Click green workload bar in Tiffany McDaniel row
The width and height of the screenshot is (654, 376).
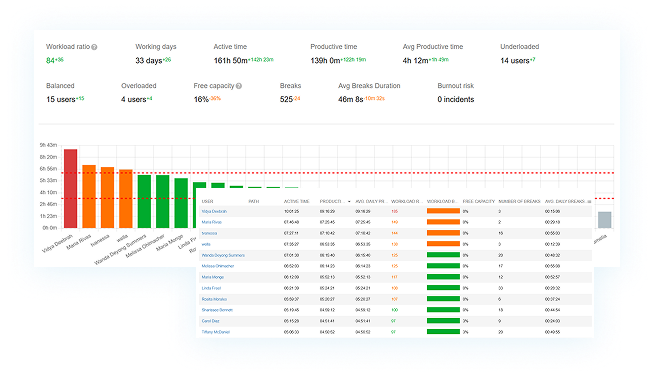443,332
